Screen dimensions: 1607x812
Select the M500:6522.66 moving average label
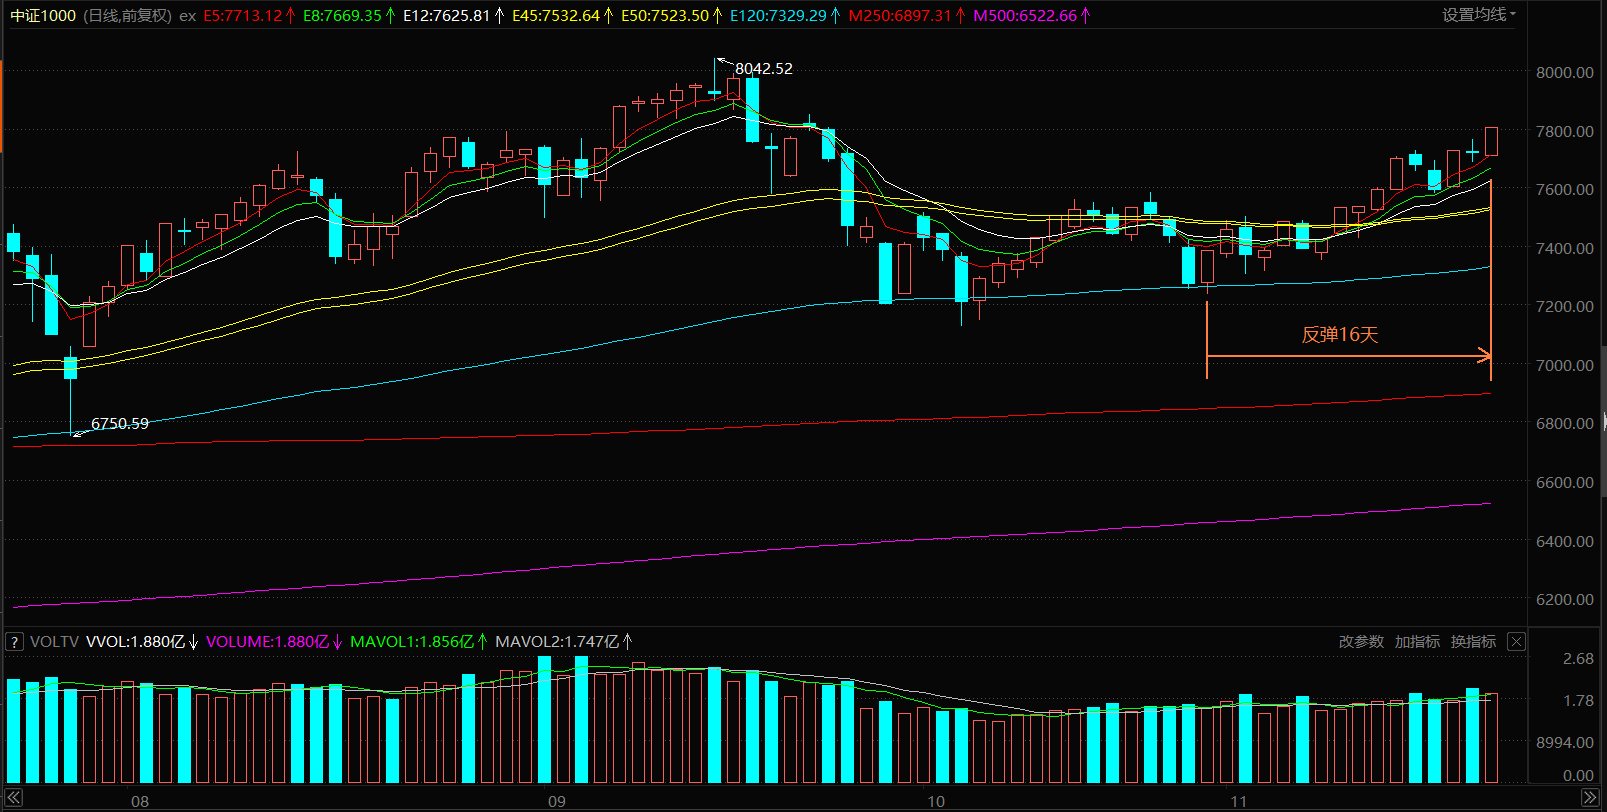[1025, 16]
